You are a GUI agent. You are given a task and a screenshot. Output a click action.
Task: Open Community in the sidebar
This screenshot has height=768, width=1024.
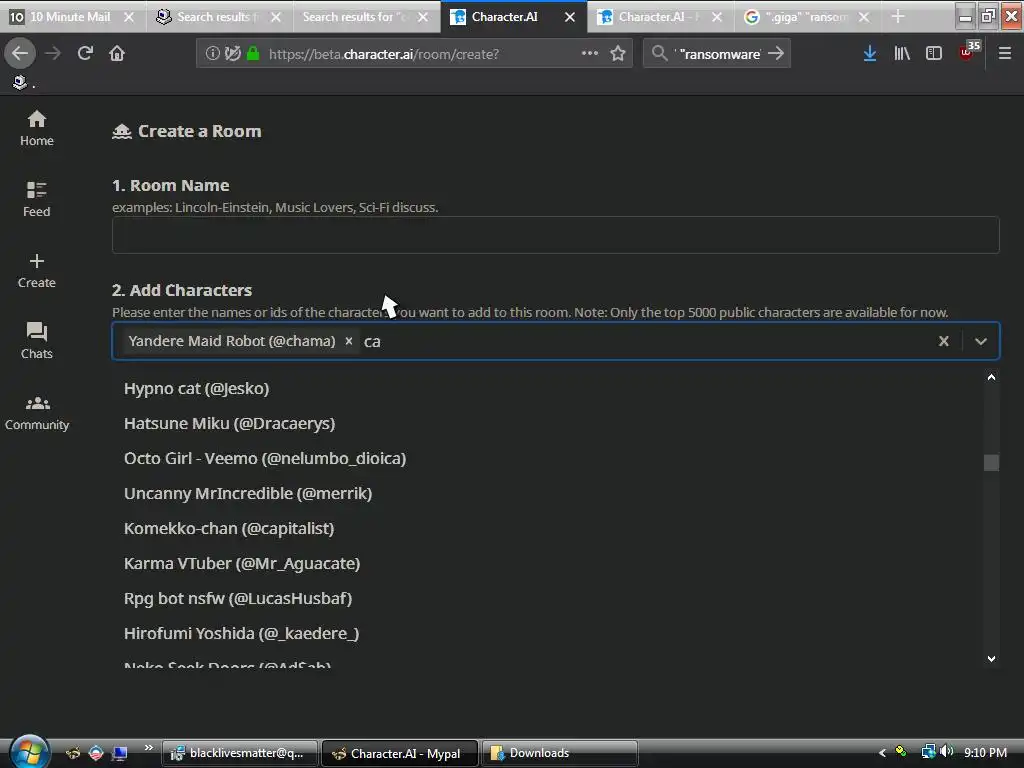pos(37,413)
